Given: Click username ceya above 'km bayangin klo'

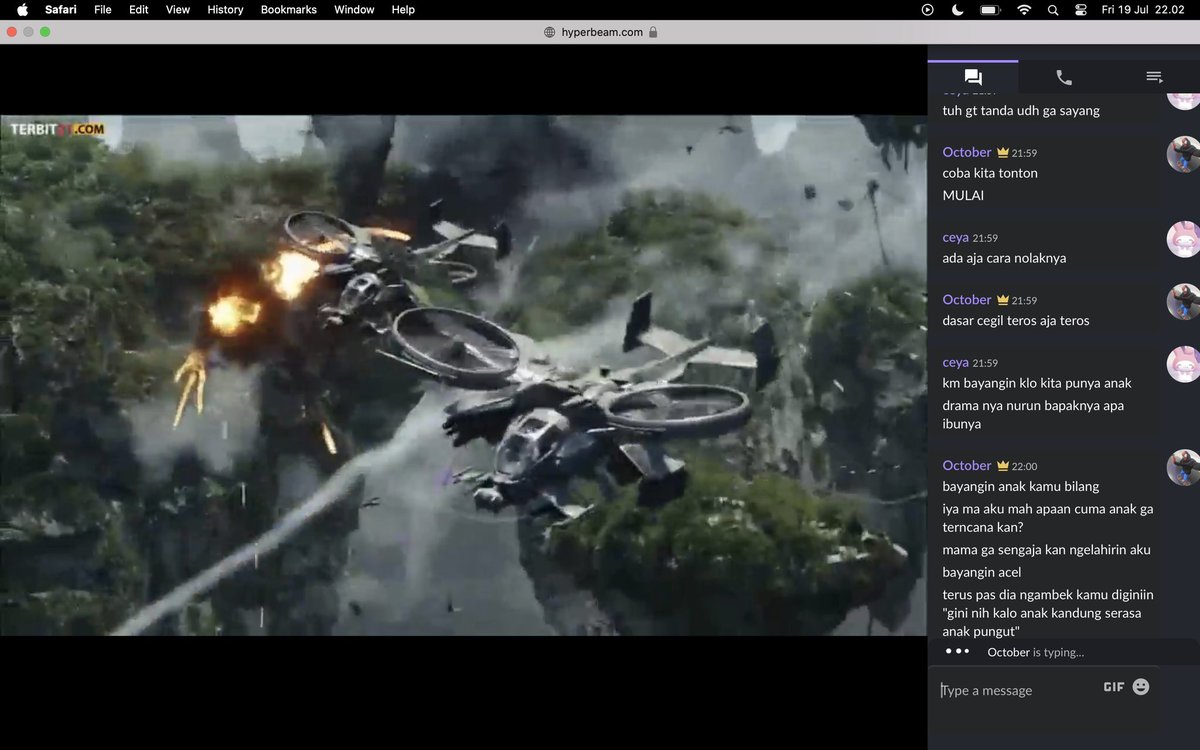Looking at the screenshot, I should click(x=956, y=362).
